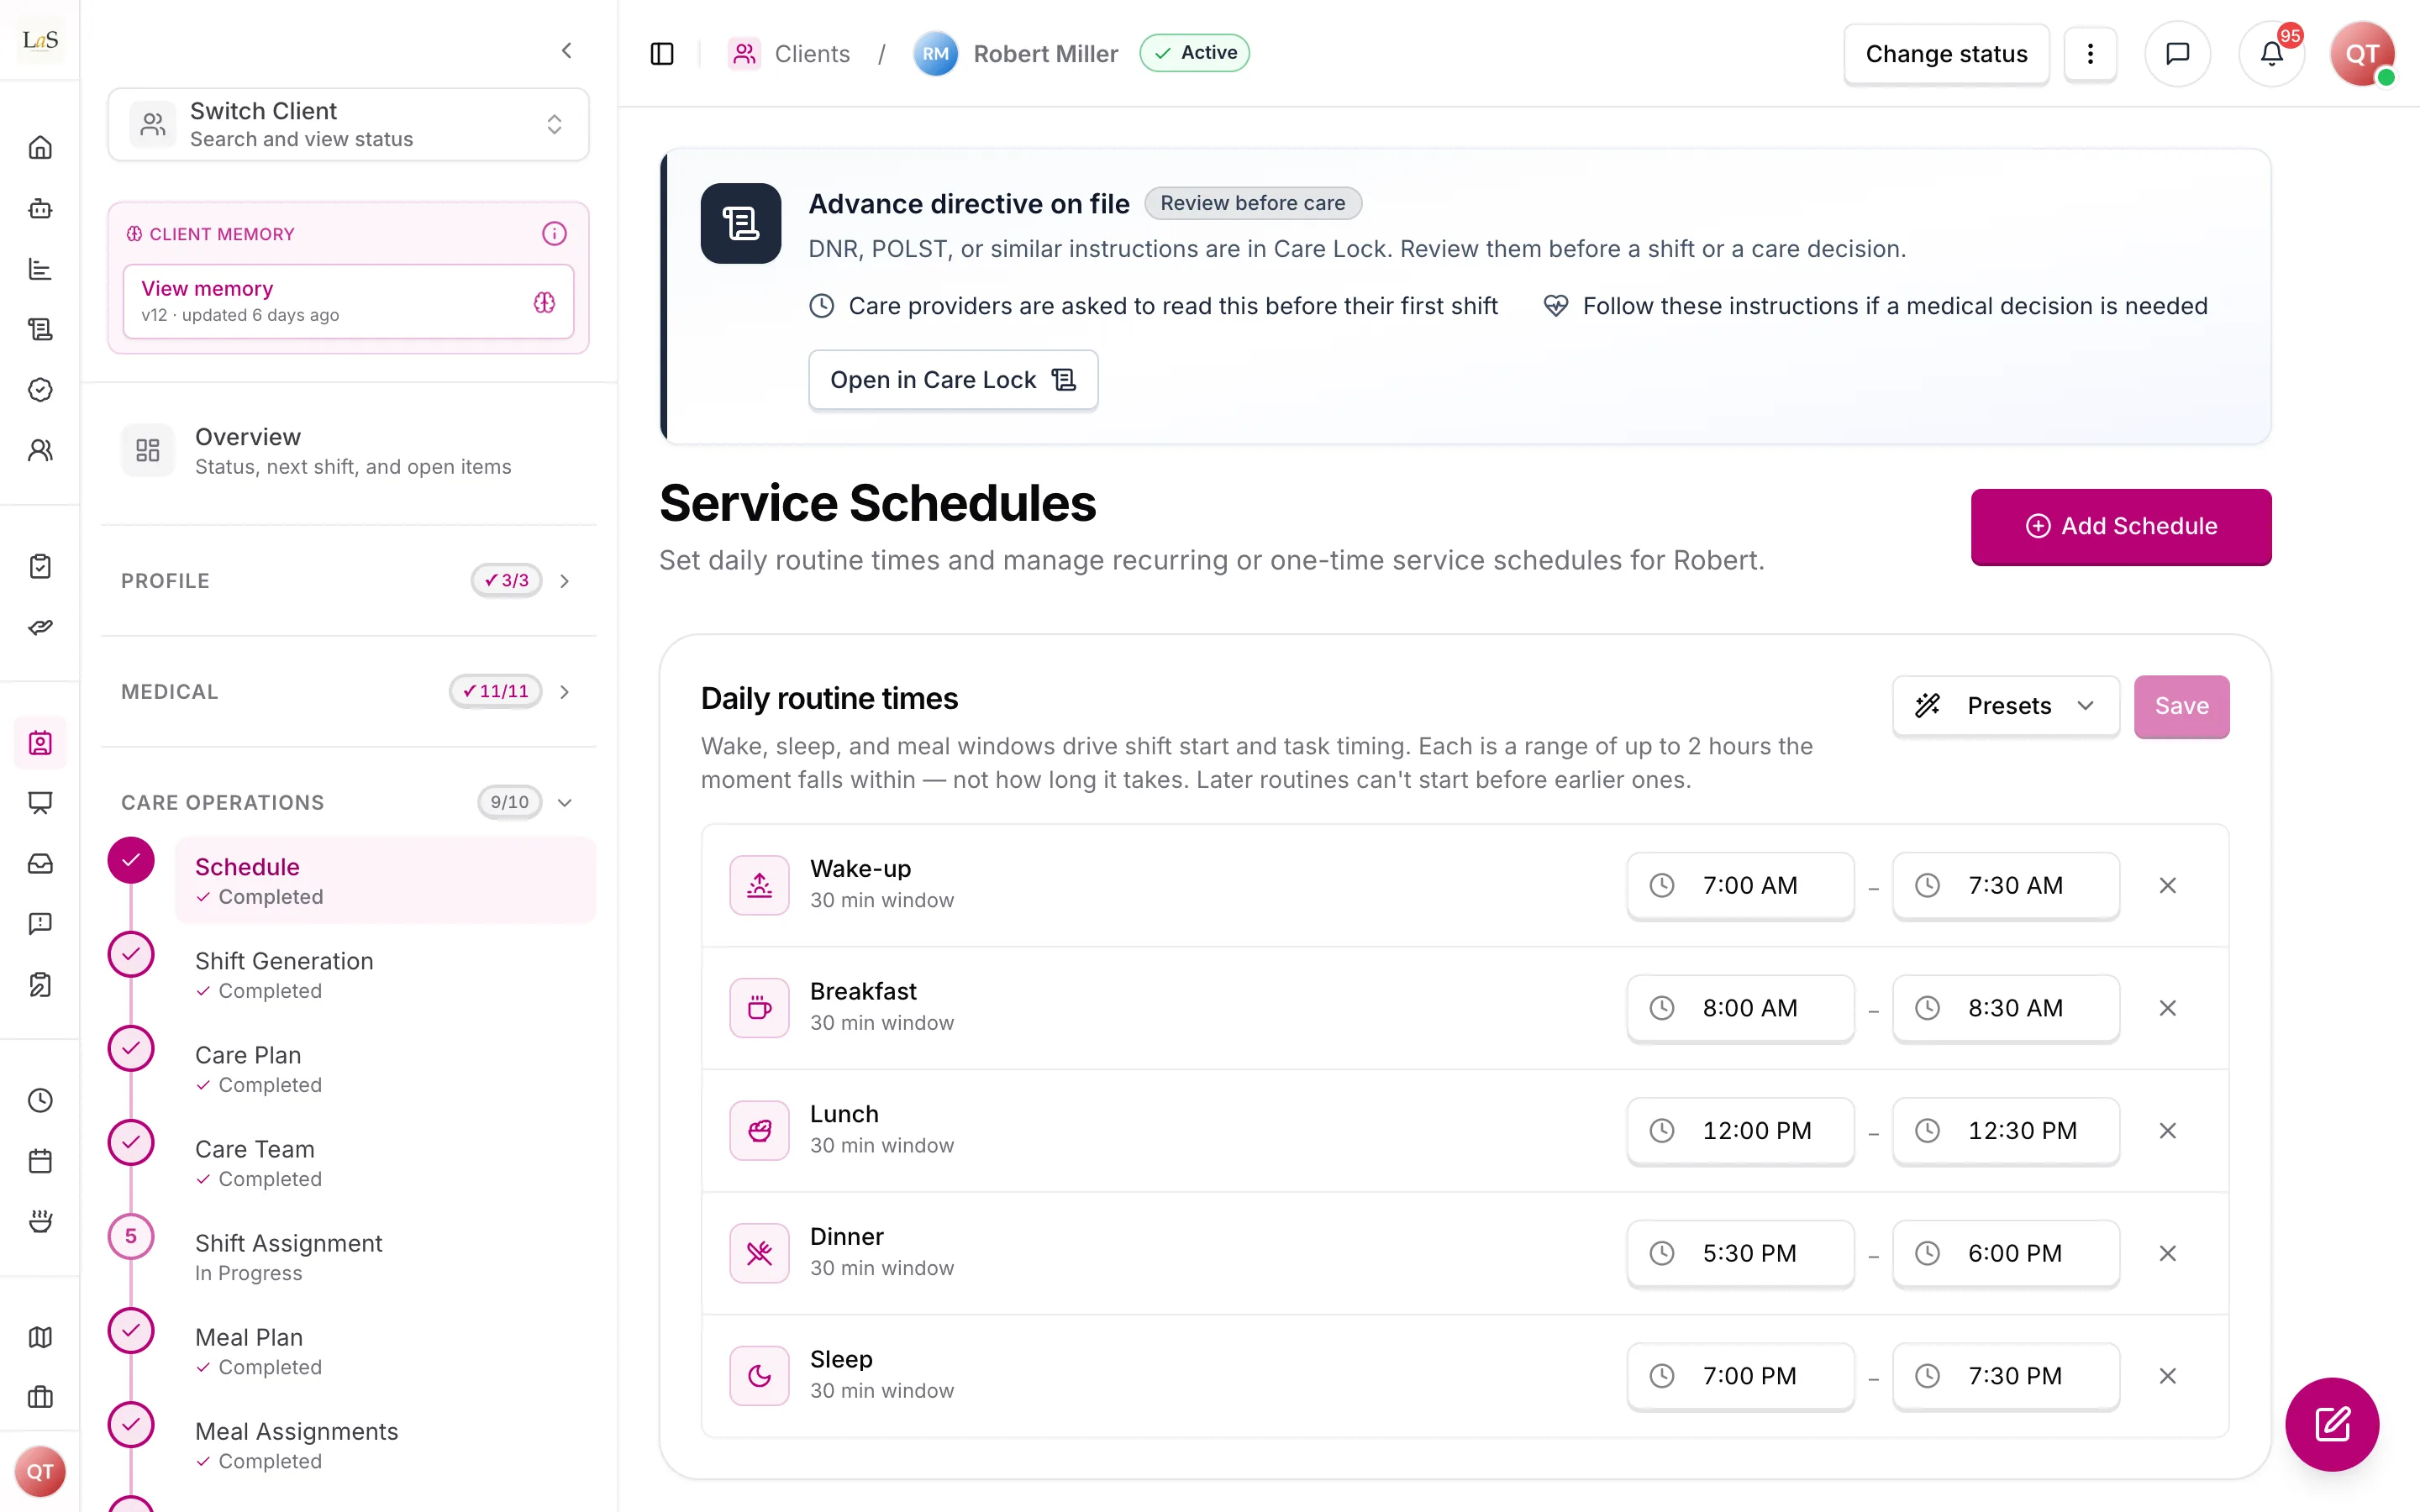Click the Change status button
2420x1512 pixels.
click(1946, 54)
